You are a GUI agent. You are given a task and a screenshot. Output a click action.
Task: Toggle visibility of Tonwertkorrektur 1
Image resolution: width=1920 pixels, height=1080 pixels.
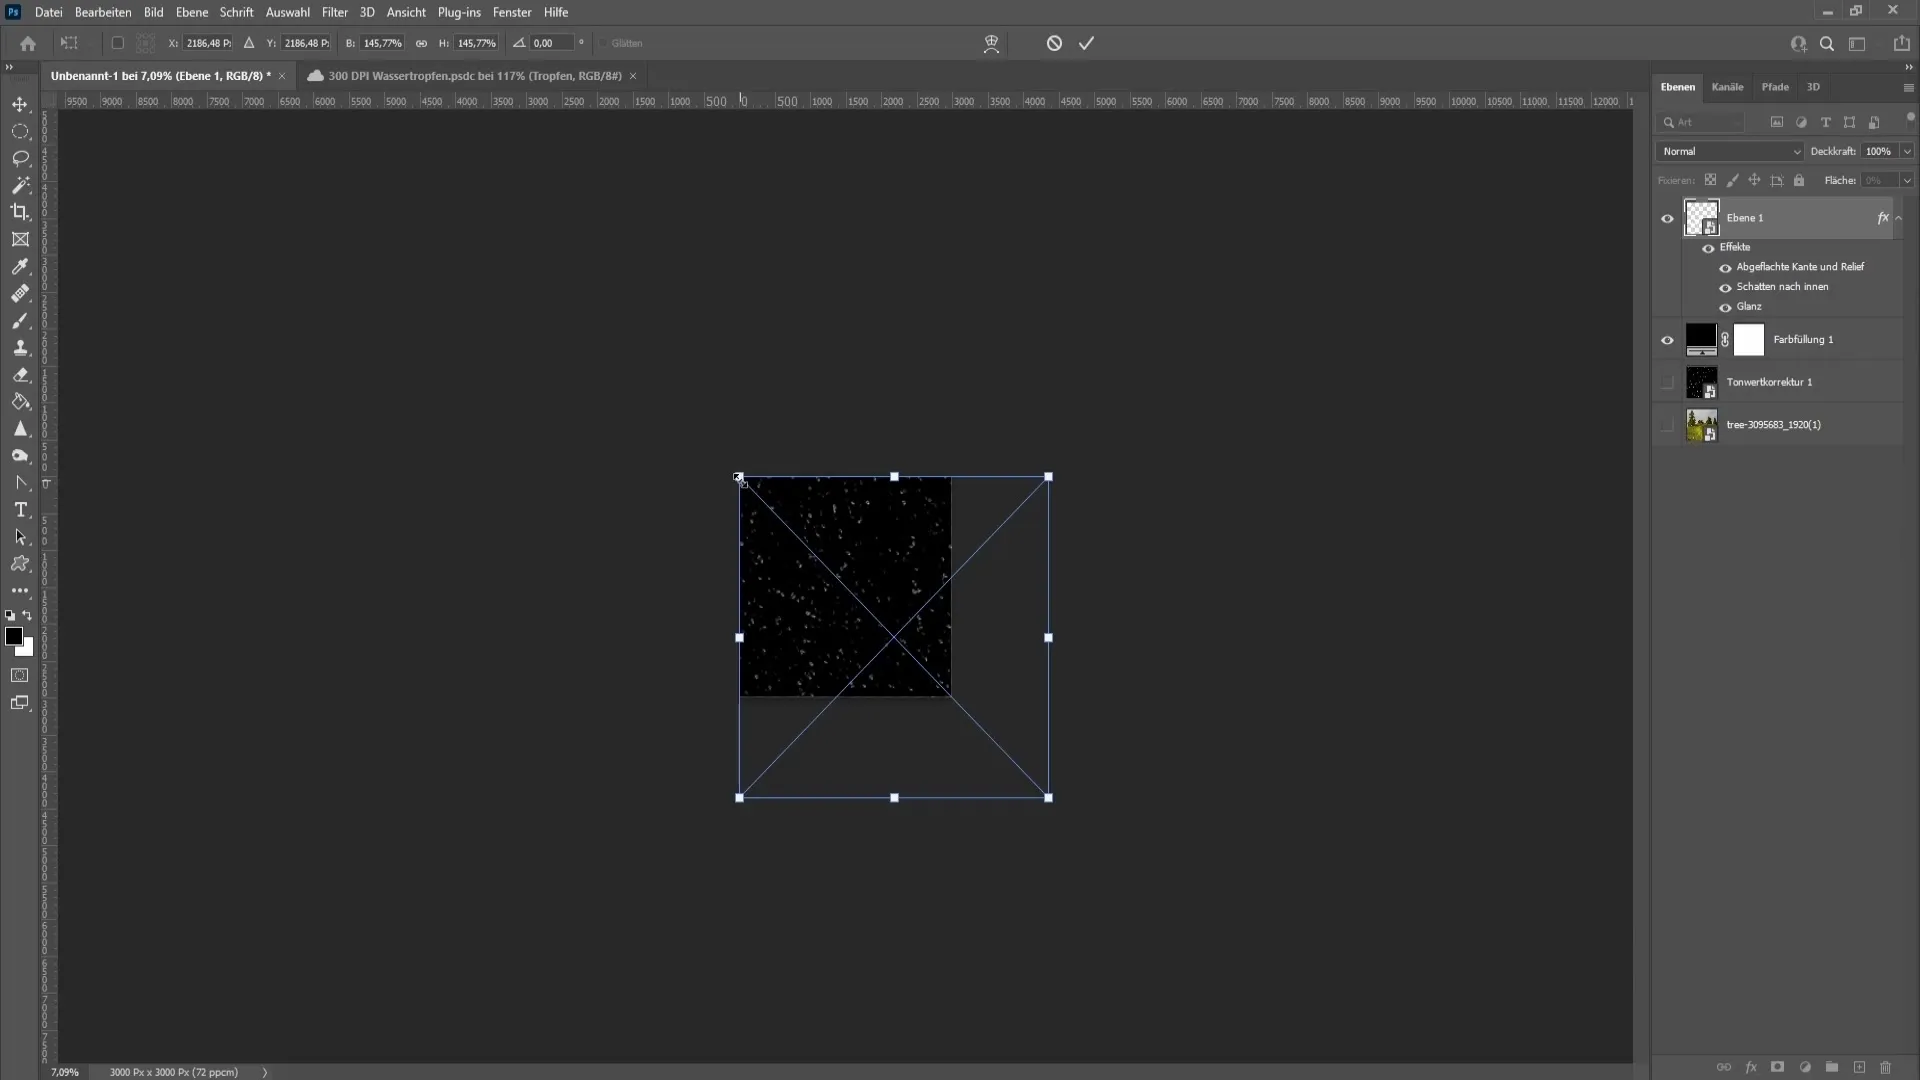coord(1667,381)
